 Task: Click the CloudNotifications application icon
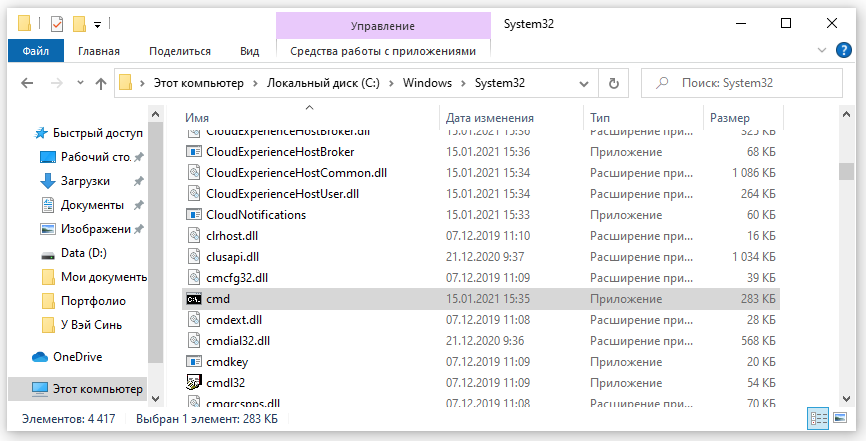click(x=195, y=214)
